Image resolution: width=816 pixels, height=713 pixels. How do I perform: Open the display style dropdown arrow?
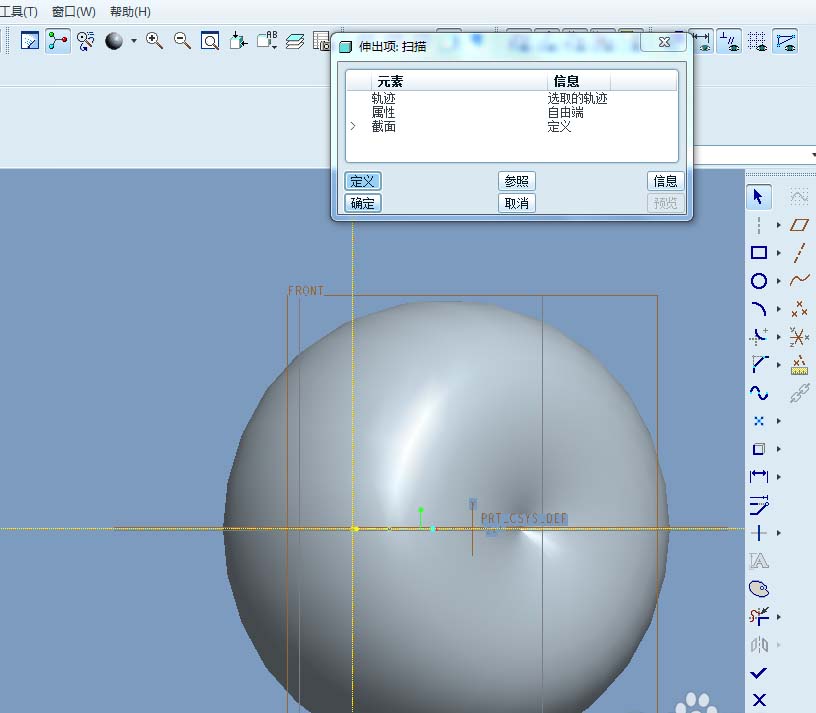pyautogui.click(x=134, y=41)
